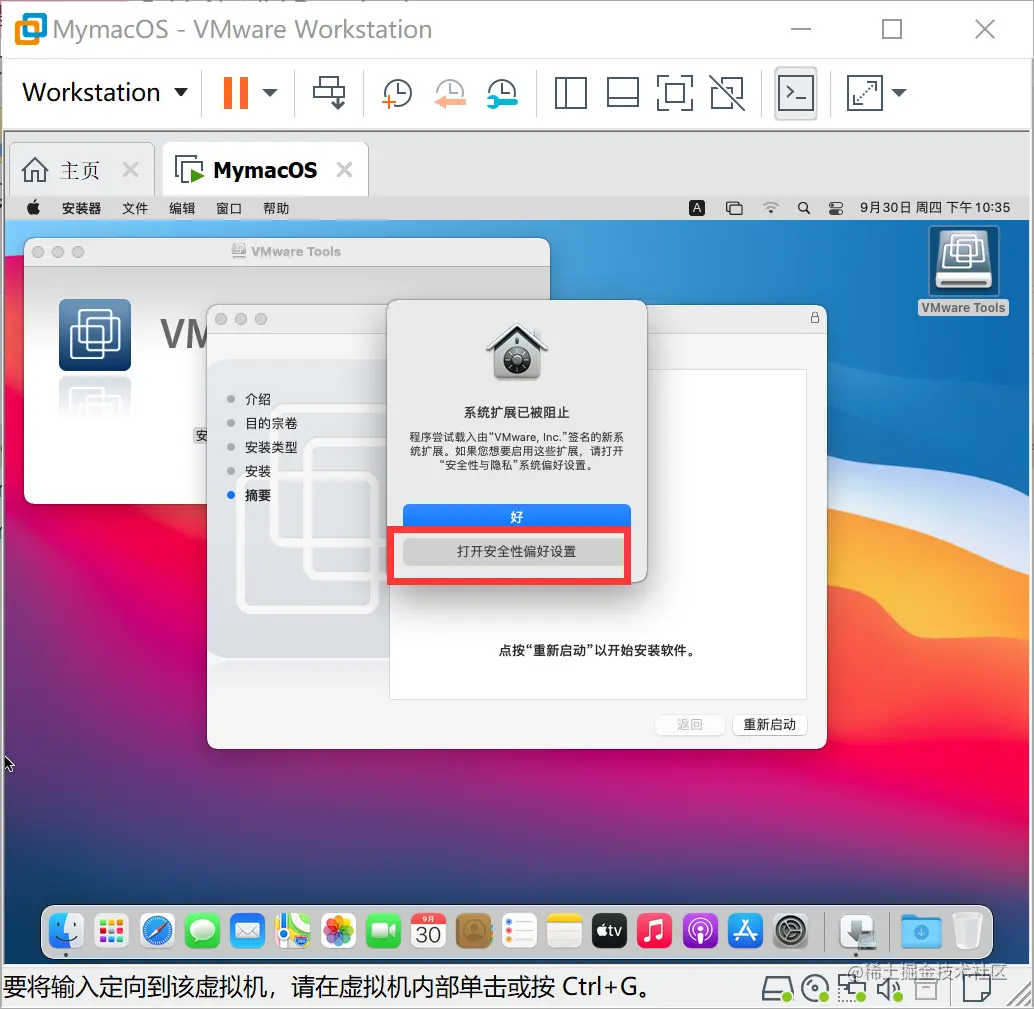Open the 文件 menu
1034x1009 pixels.
(x=135, y=208)
